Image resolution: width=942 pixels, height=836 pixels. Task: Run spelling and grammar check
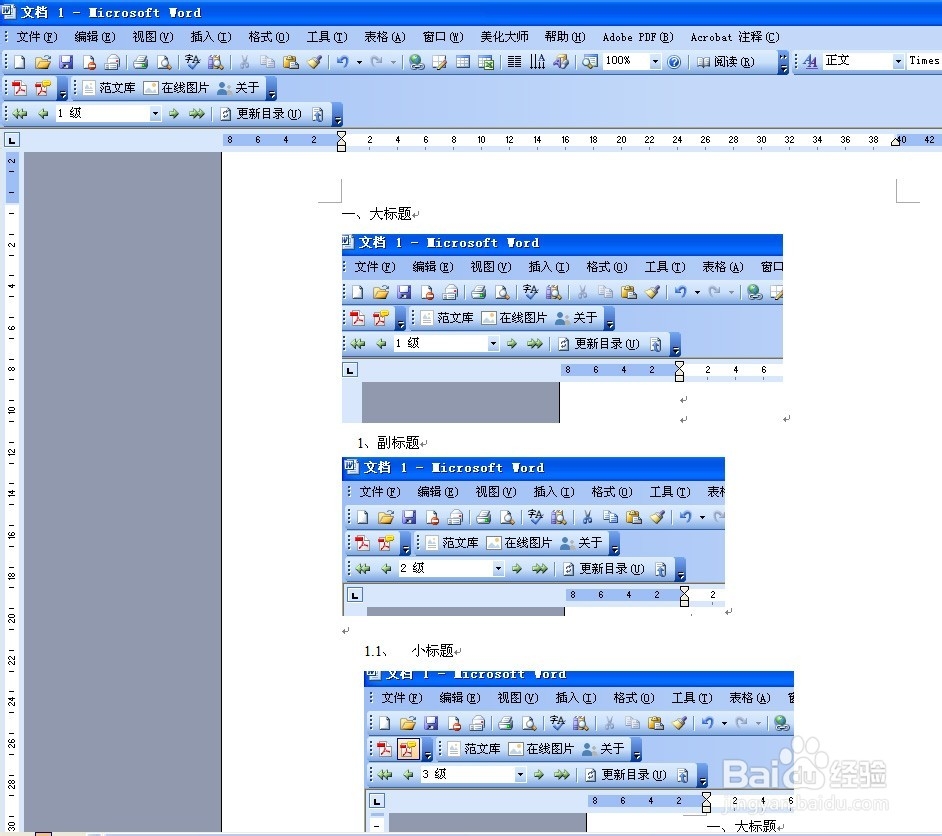click(192, 62)
